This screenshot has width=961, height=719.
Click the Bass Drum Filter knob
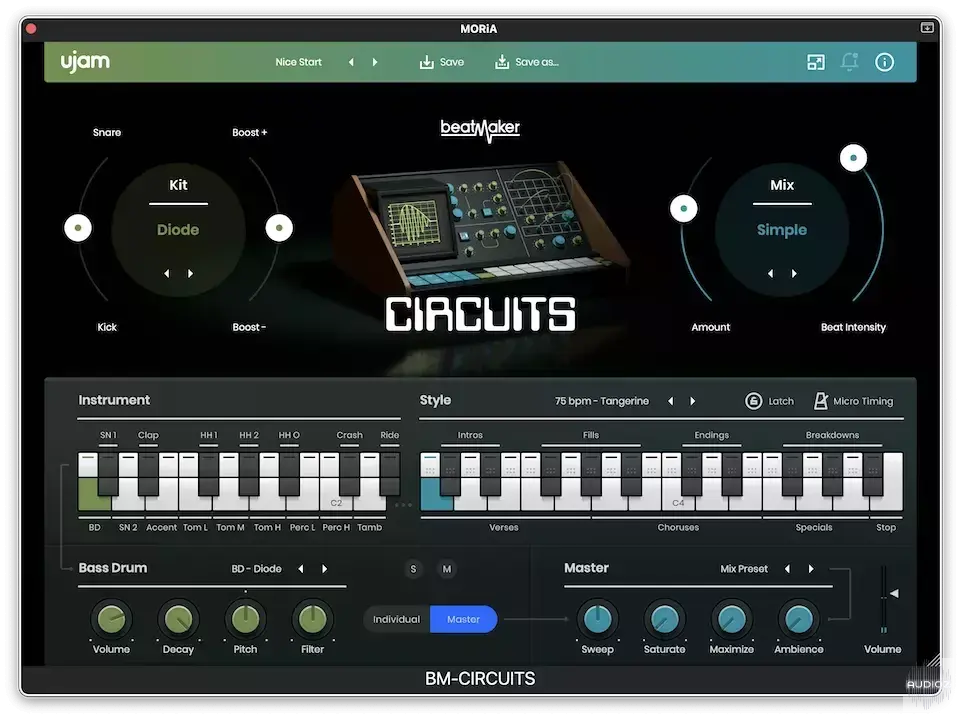[x=313, y=619]
